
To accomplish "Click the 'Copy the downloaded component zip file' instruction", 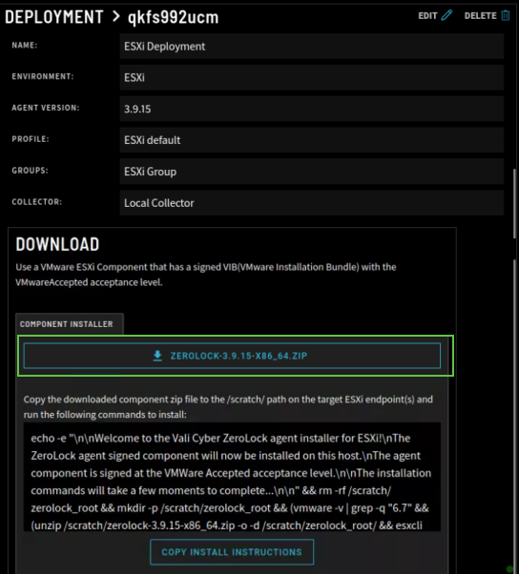I will [x=228, y=407].
